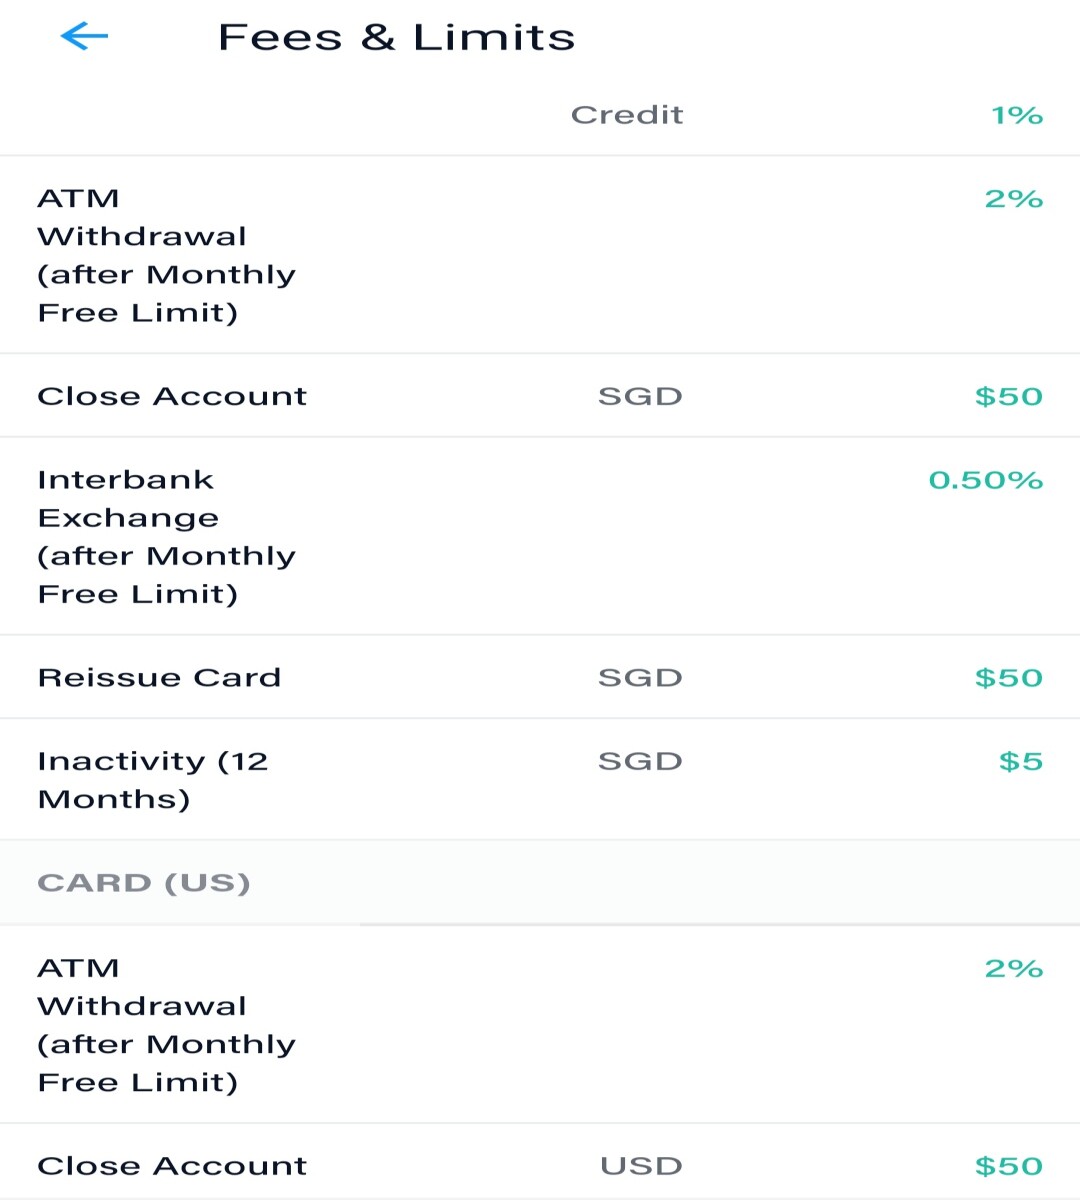Open Interbank Exchange fee row
The height and width of the screenshot is (1200, 1080).
[540, 536]
